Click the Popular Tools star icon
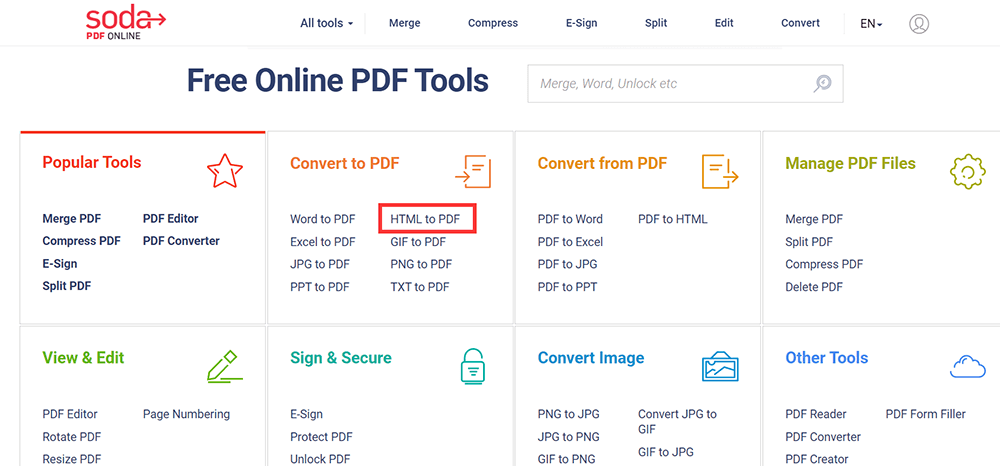1000x466 pixels. [224, 171]
